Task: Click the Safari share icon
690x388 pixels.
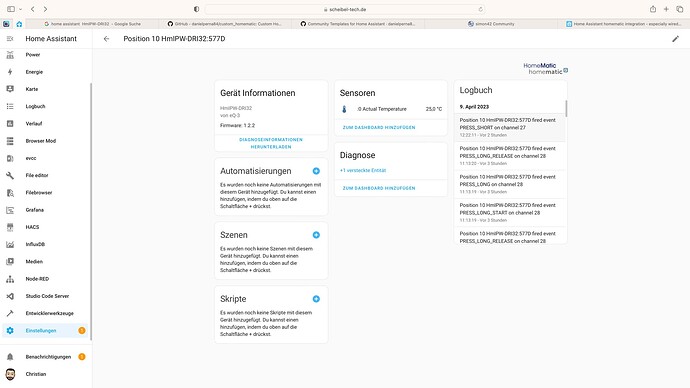Action: (653, 9)
